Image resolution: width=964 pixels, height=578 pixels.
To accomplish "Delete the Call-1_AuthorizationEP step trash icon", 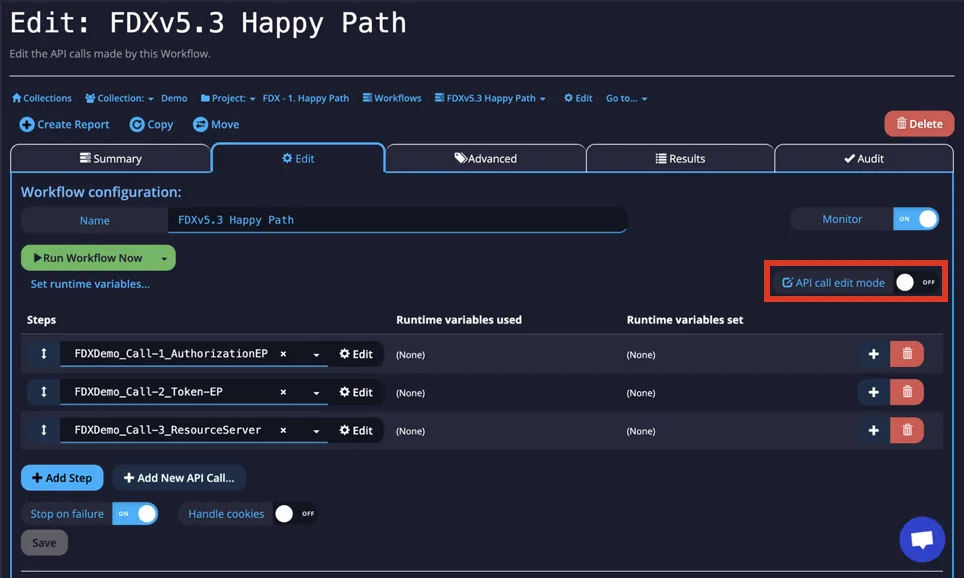I will (907, 354).
